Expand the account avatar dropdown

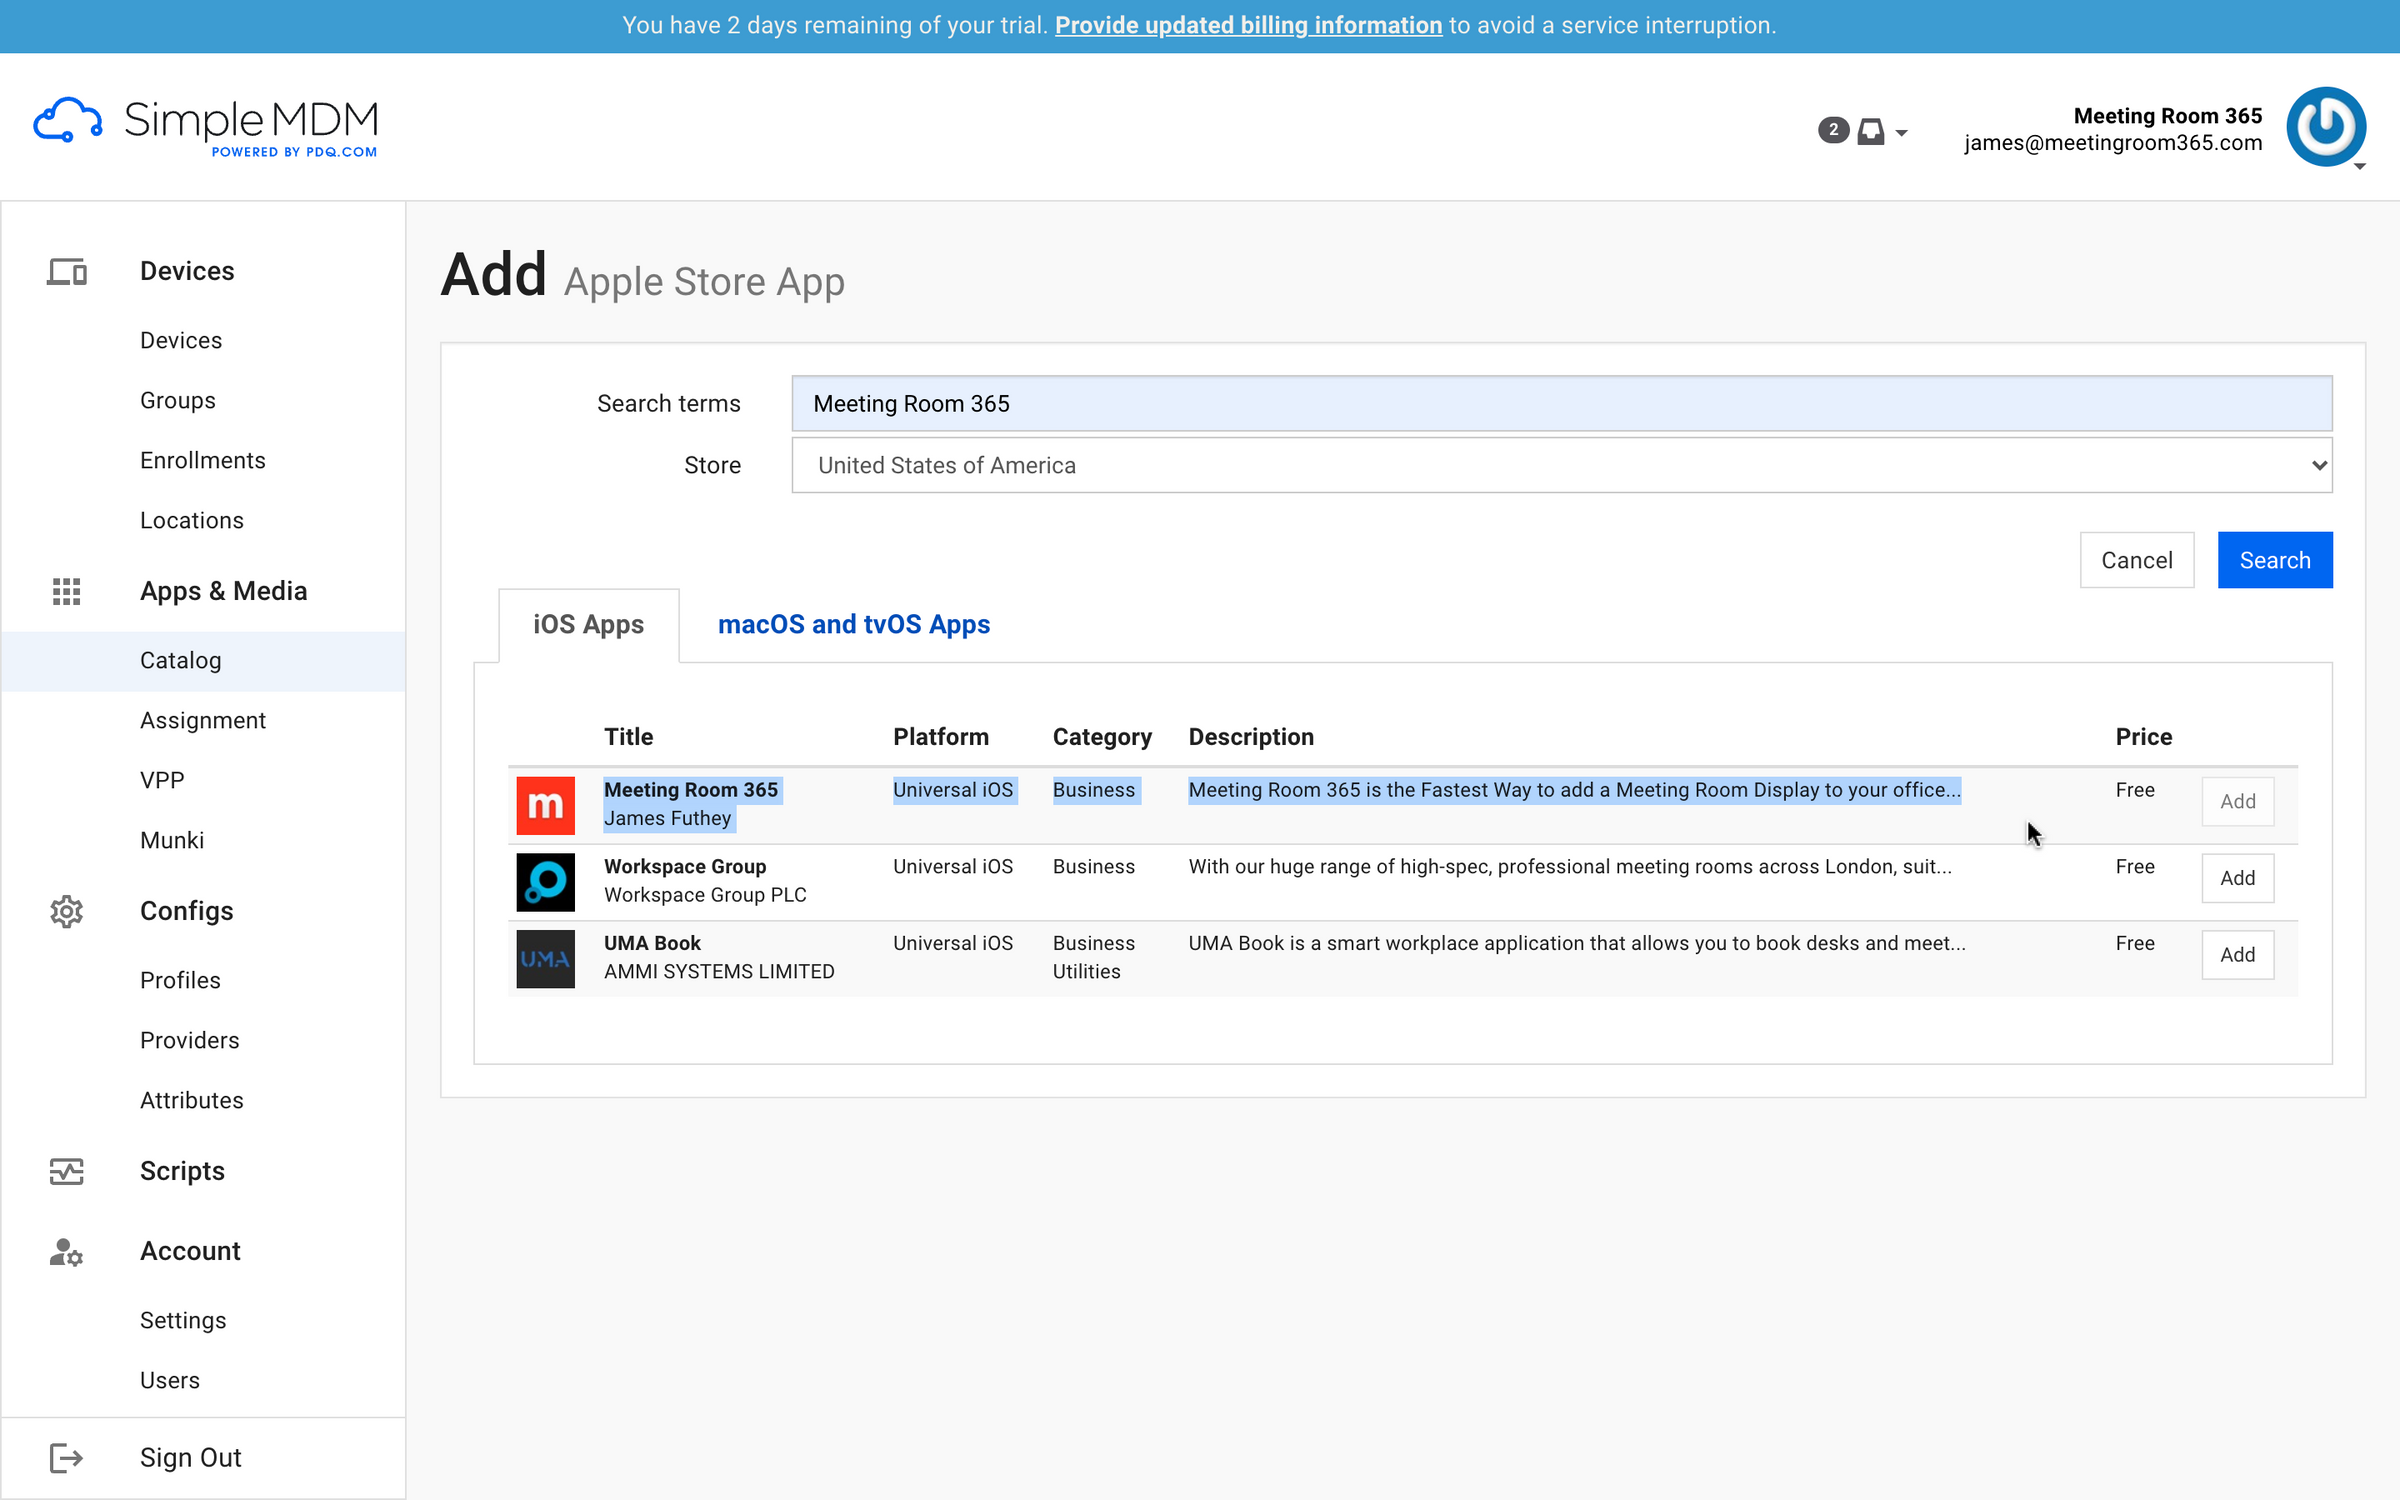coord(2326,127)
